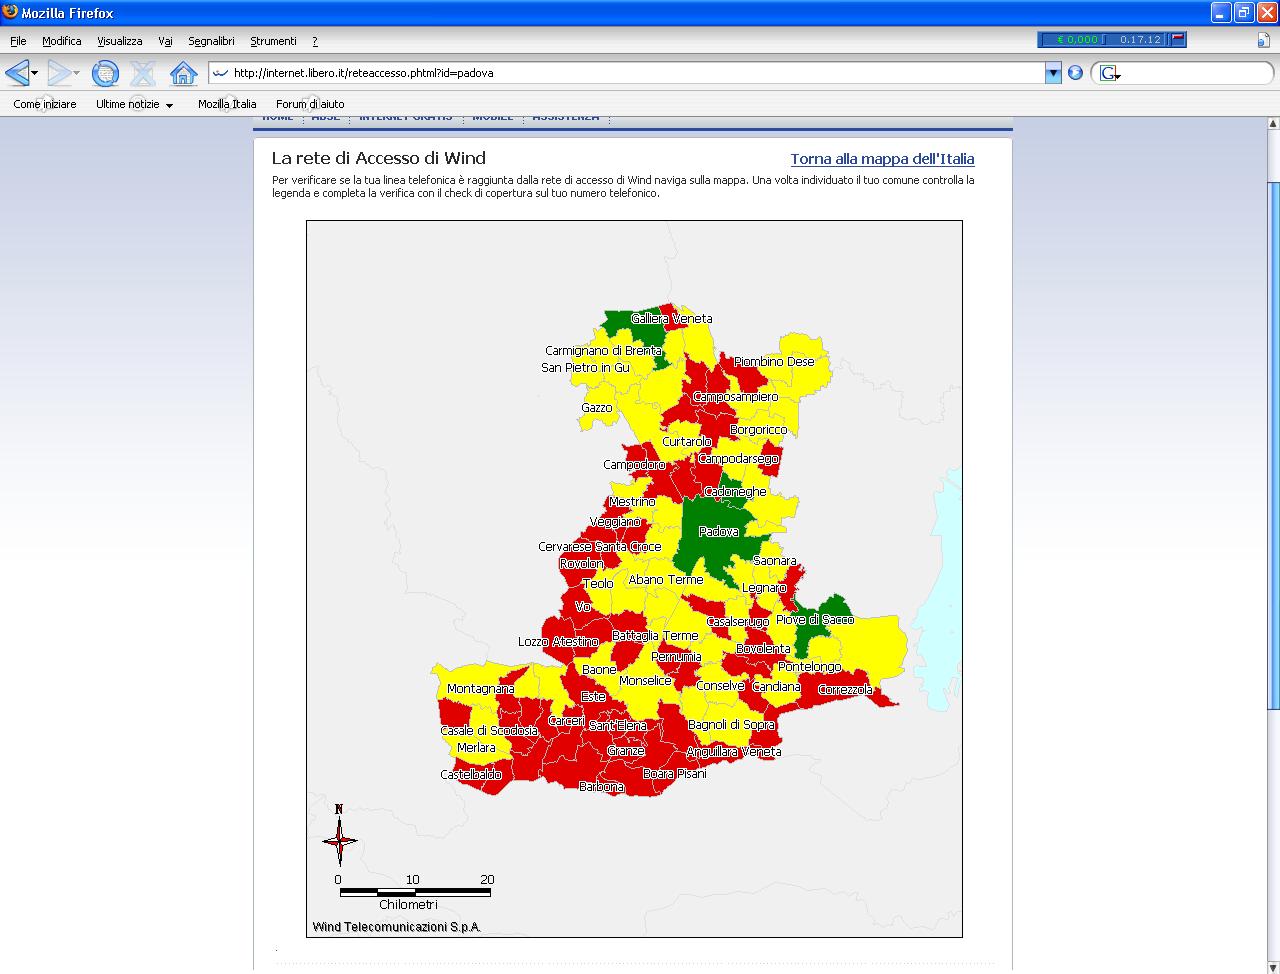Select Piove di Sacco on the map
Viewport: 1280px width, 974px height.
(x=815, y=620)
